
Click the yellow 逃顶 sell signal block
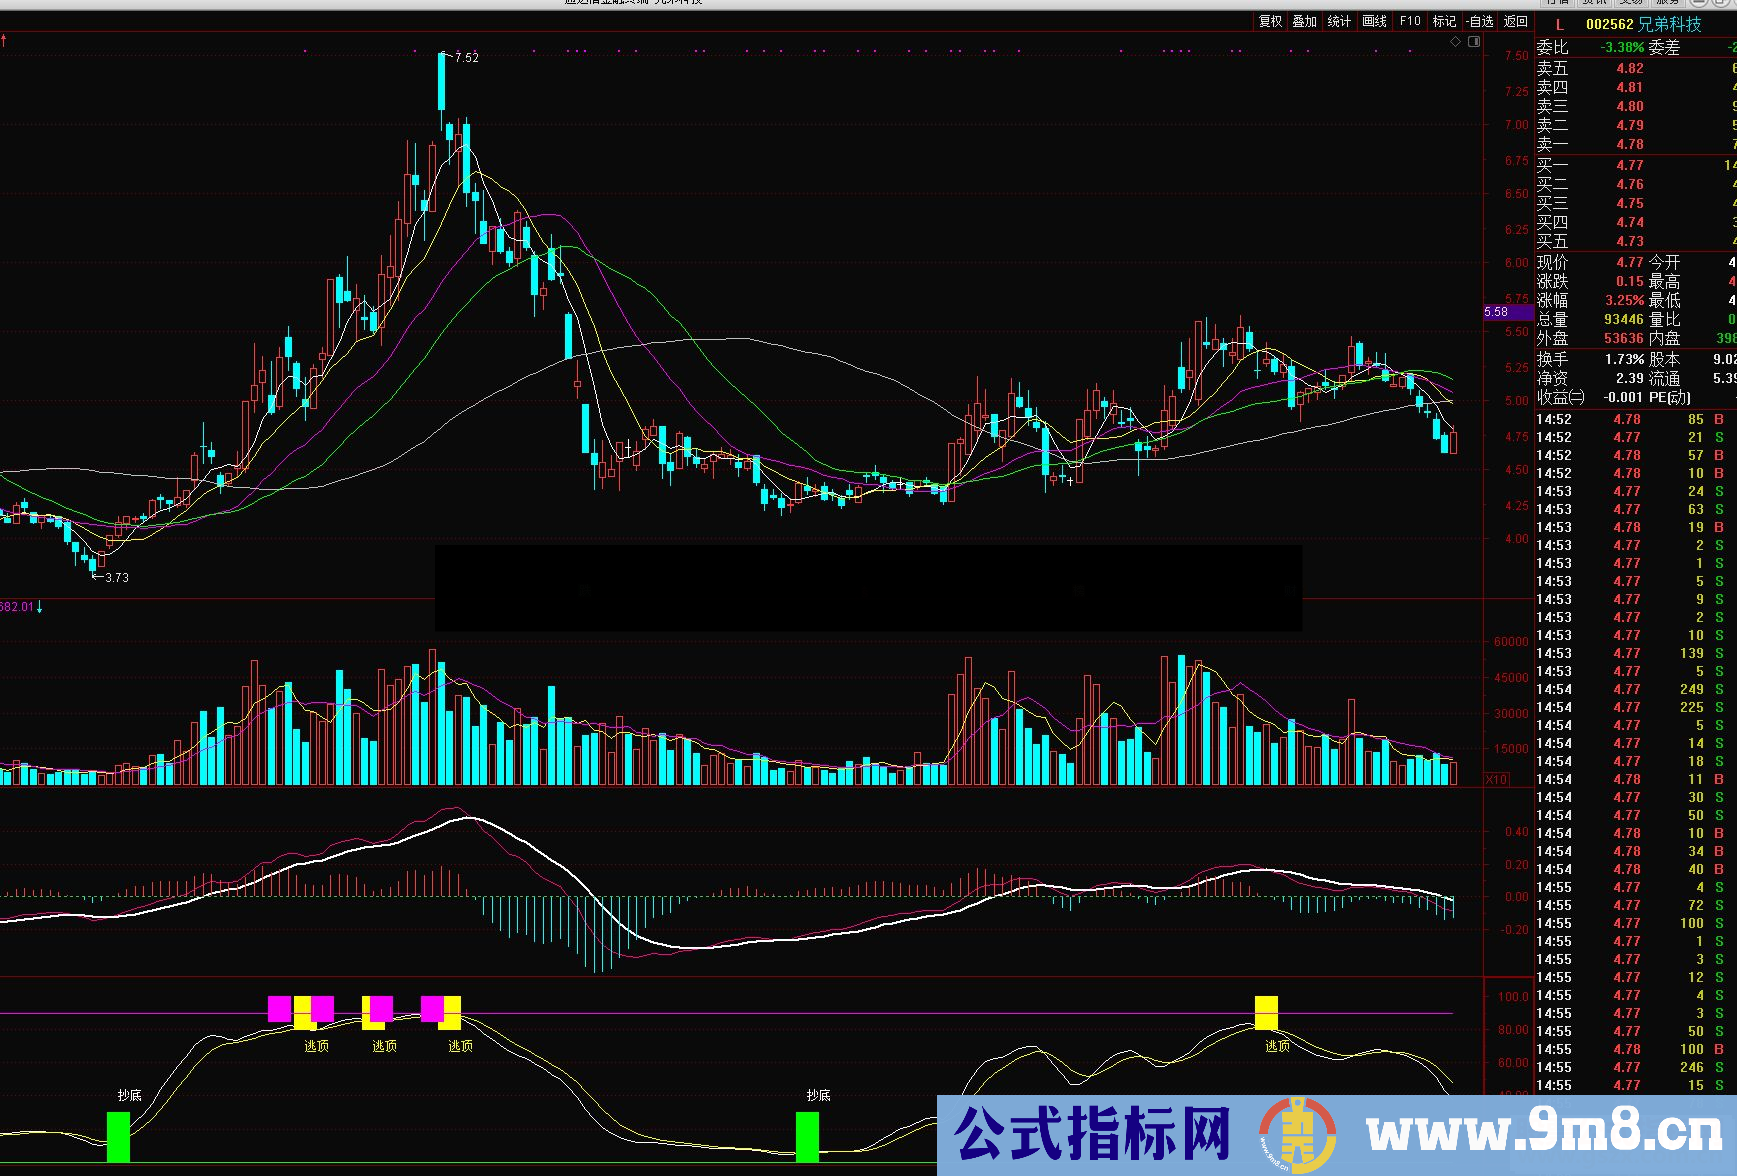point(1266,1013)
